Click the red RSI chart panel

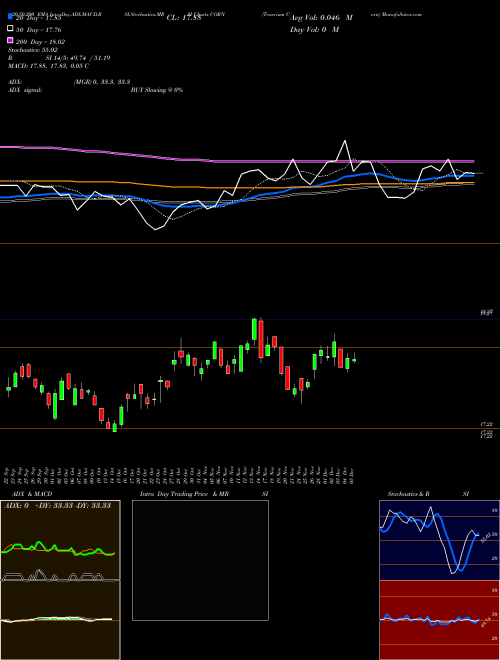pos(439,620)
